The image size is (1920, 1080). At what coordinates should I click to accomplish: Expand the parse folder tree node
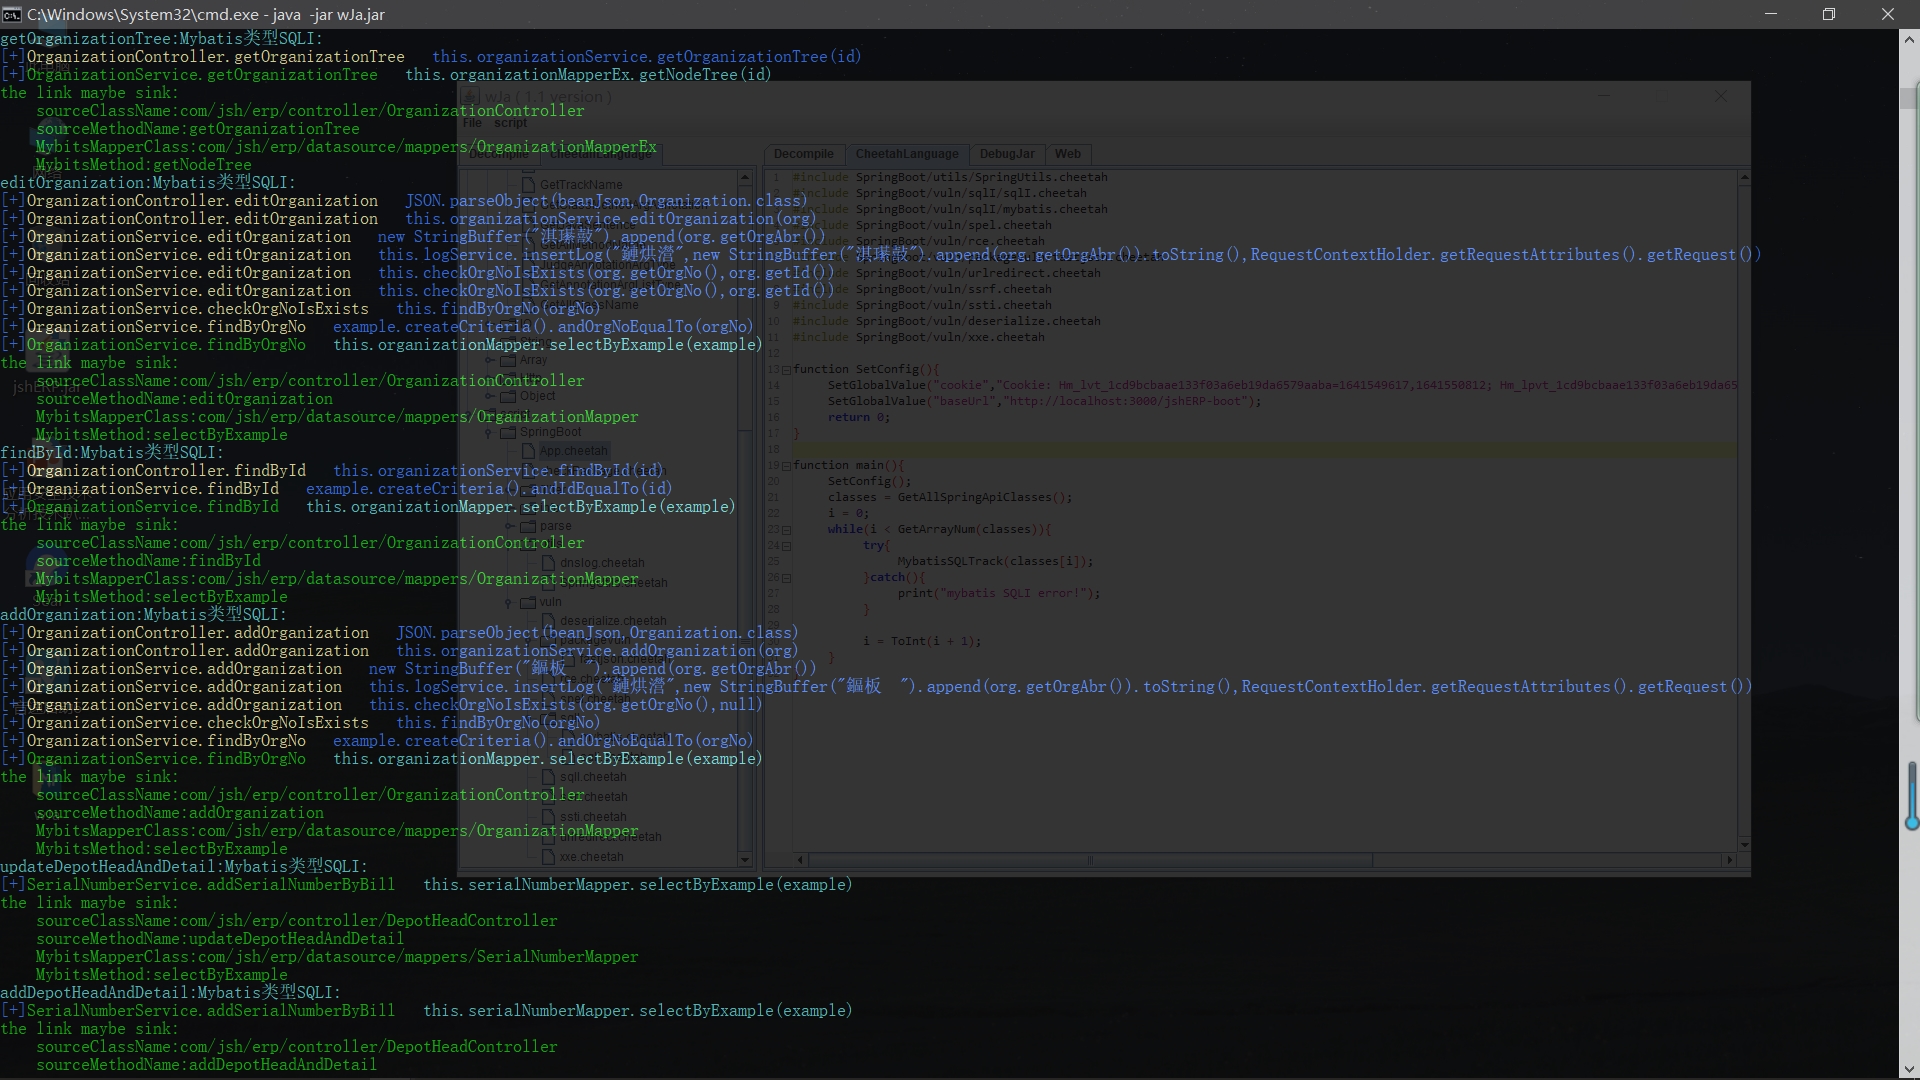coord(509,526)
